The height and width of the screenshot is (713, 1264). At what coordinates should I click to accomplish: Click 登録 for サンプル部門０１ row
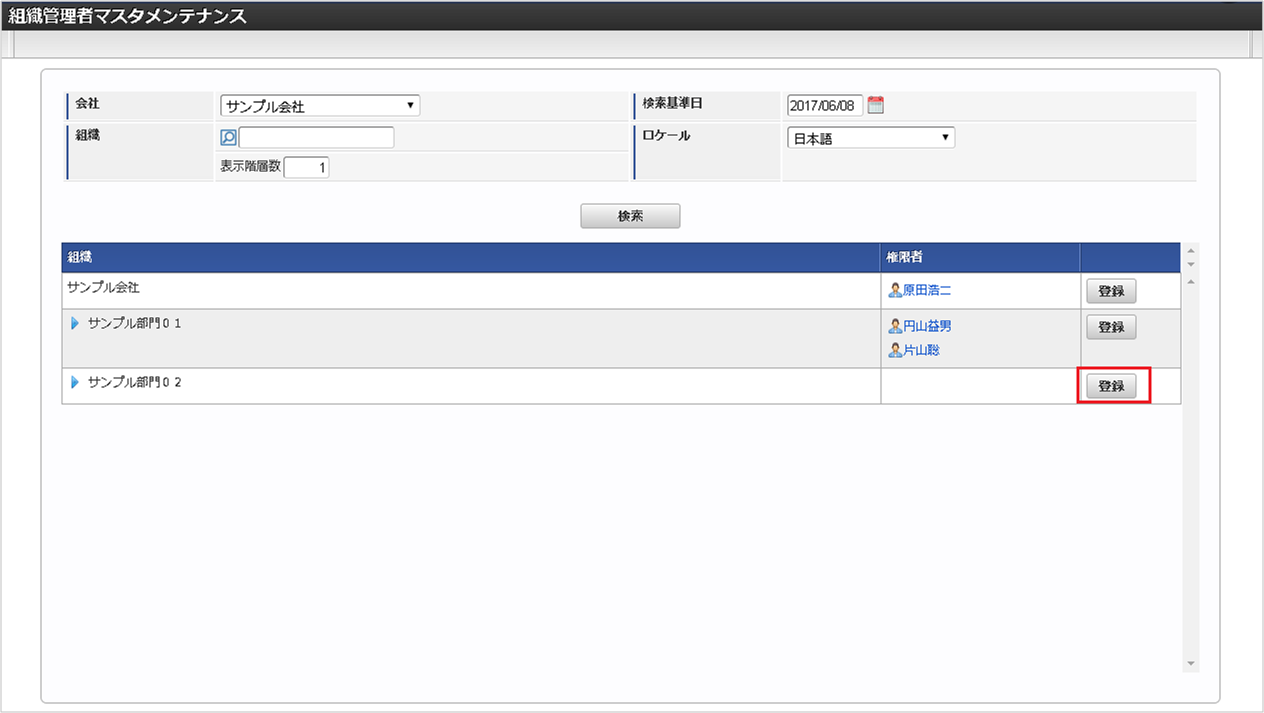[x=1111, y=327]
